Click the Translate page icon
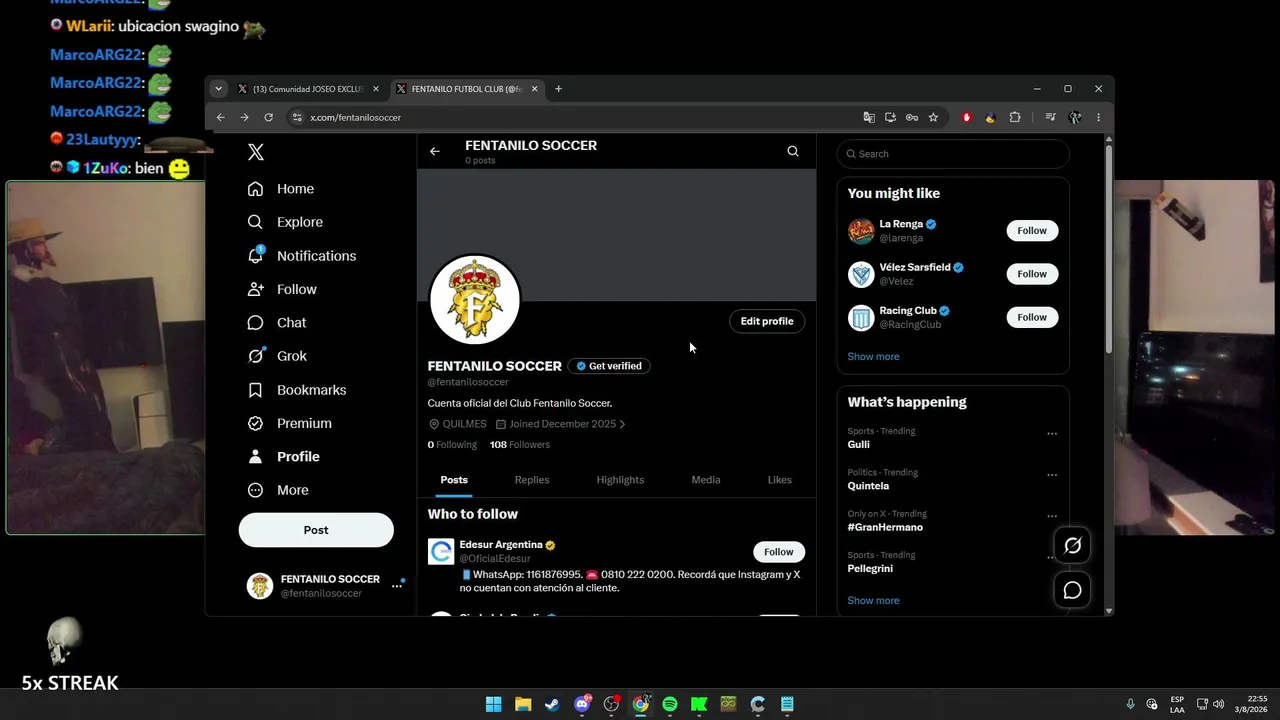Screen dimensions: 1280x720 pos(869,117)
